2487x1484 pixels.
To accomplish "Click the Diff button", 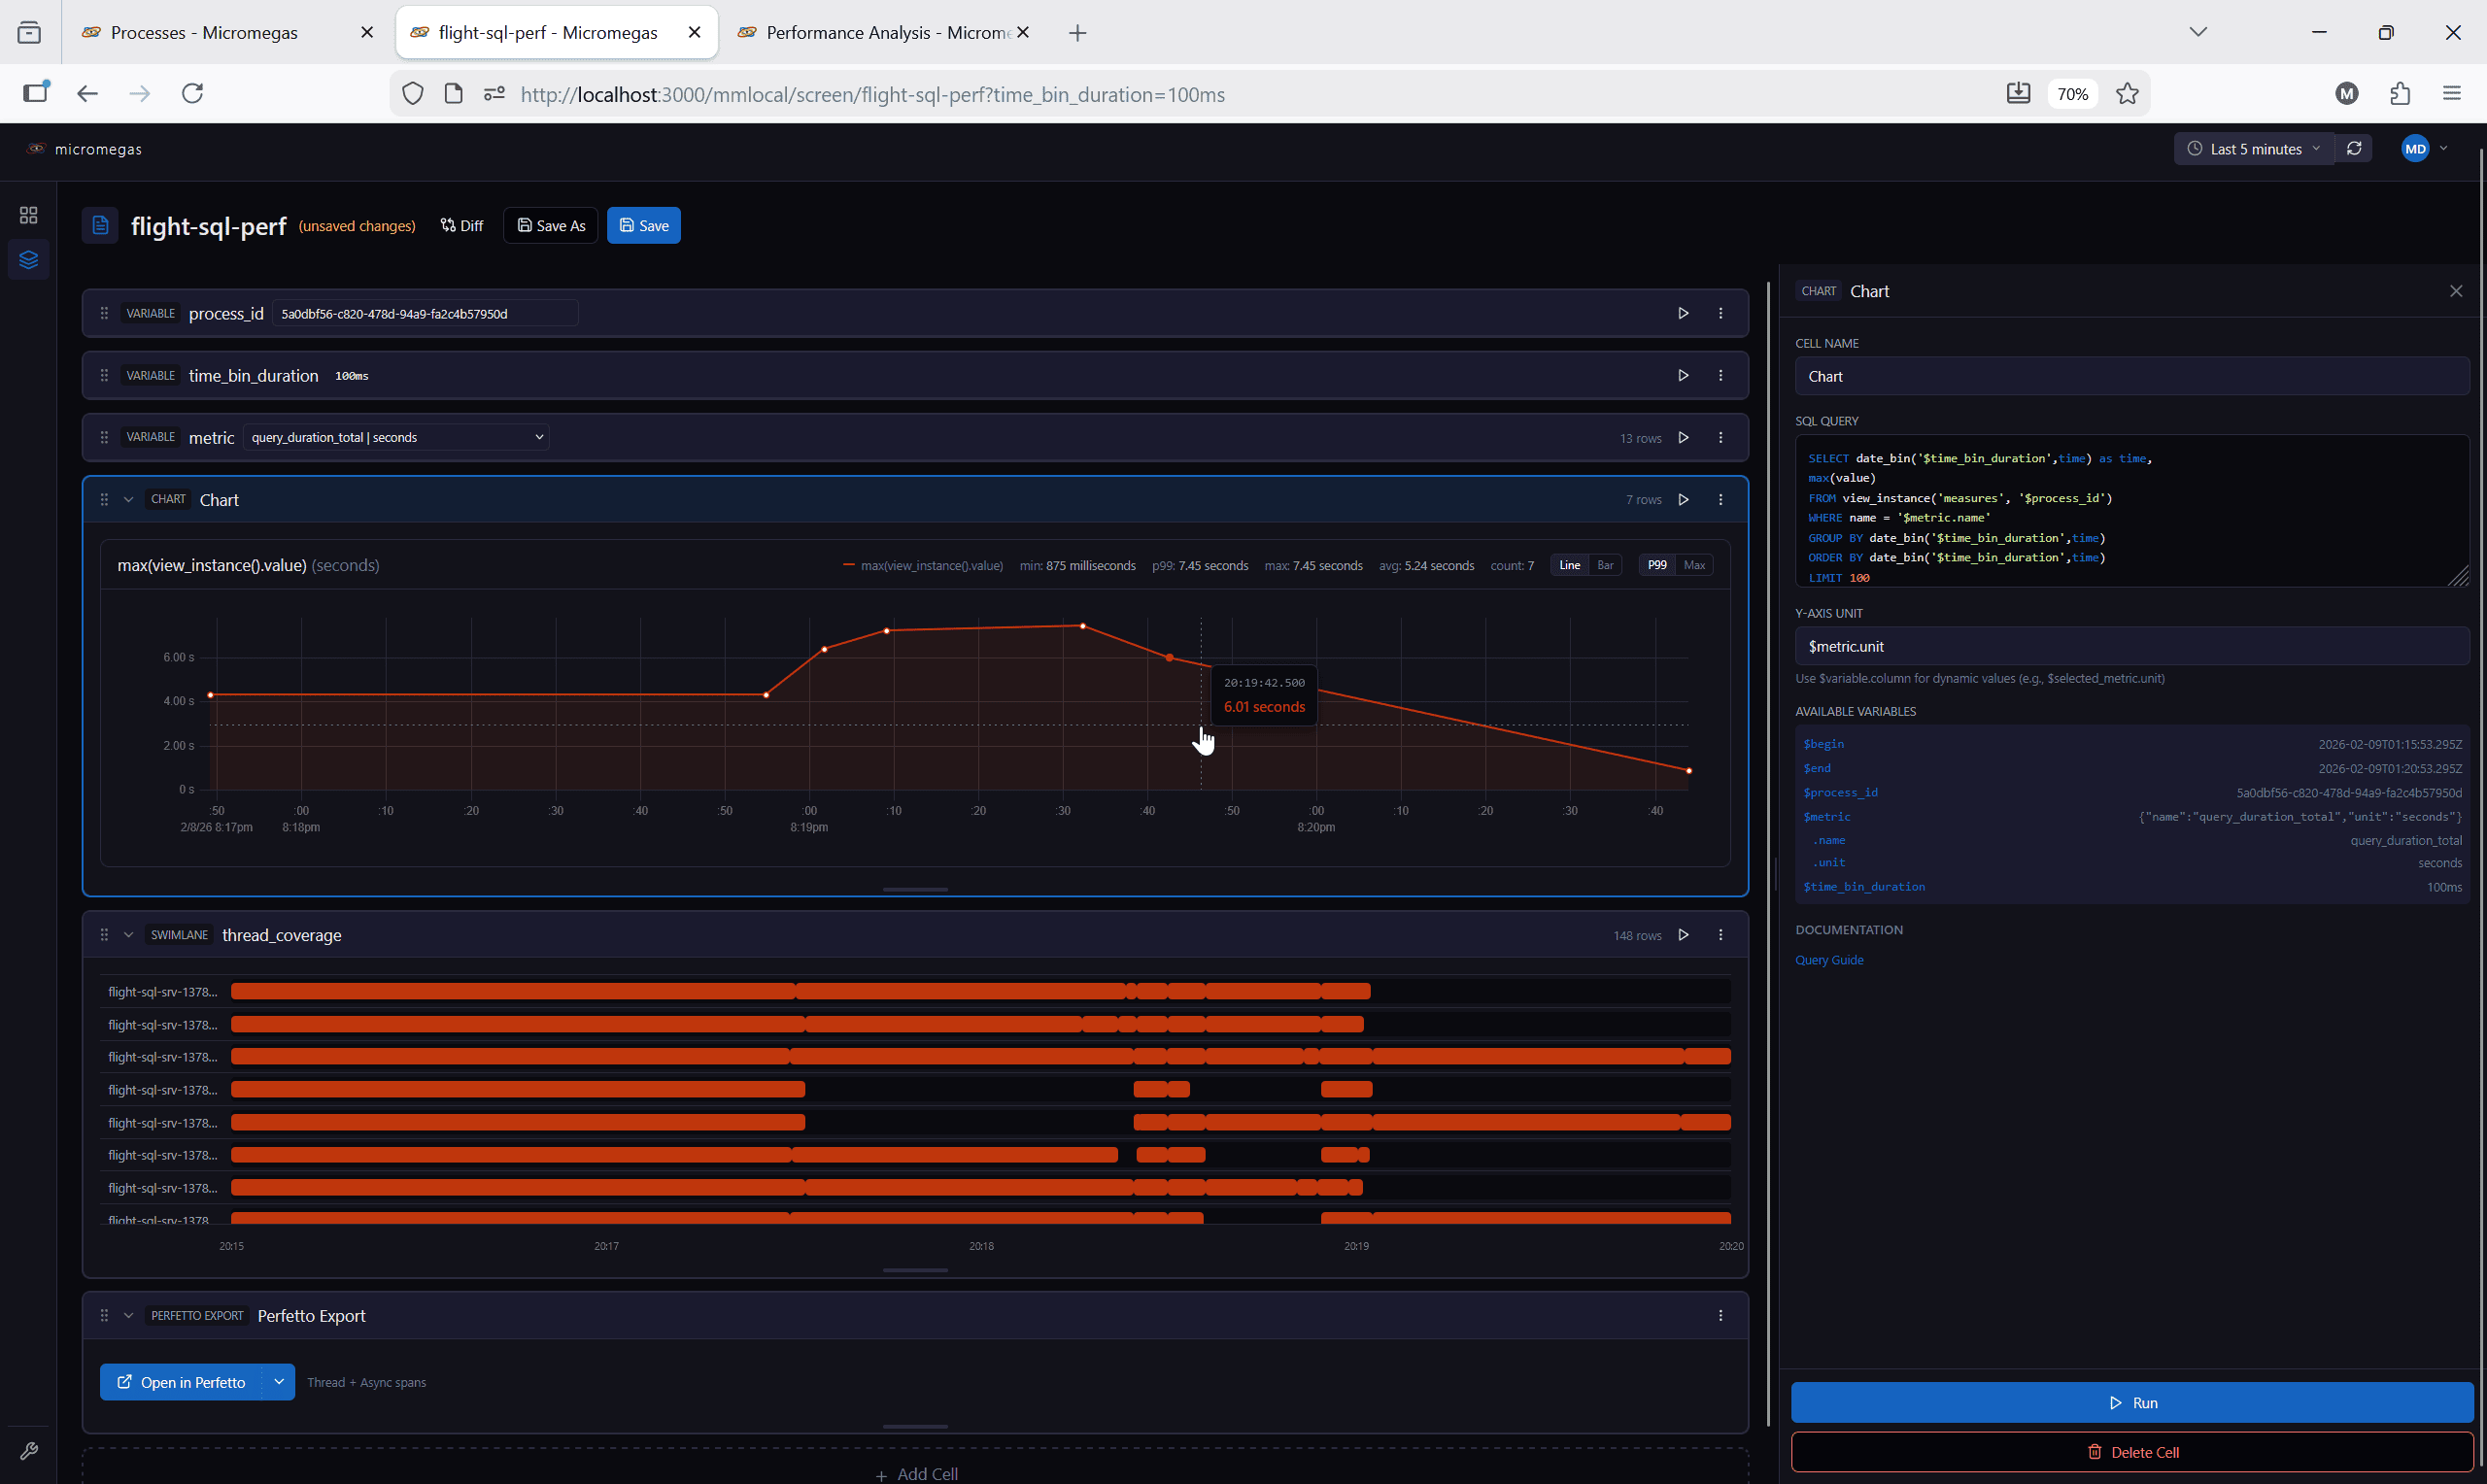I will click(x=462, y=225).
